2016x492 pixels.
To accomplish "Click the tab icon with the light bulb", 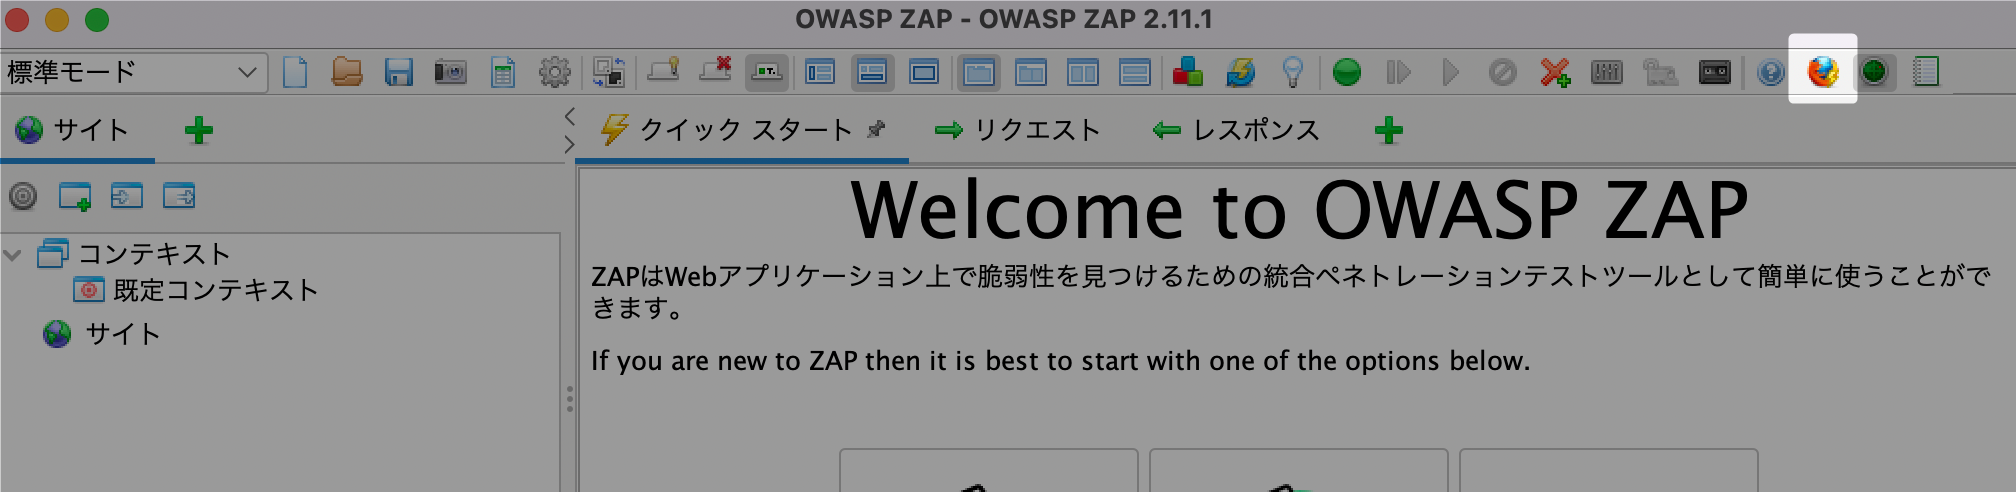I will point(664,71).
